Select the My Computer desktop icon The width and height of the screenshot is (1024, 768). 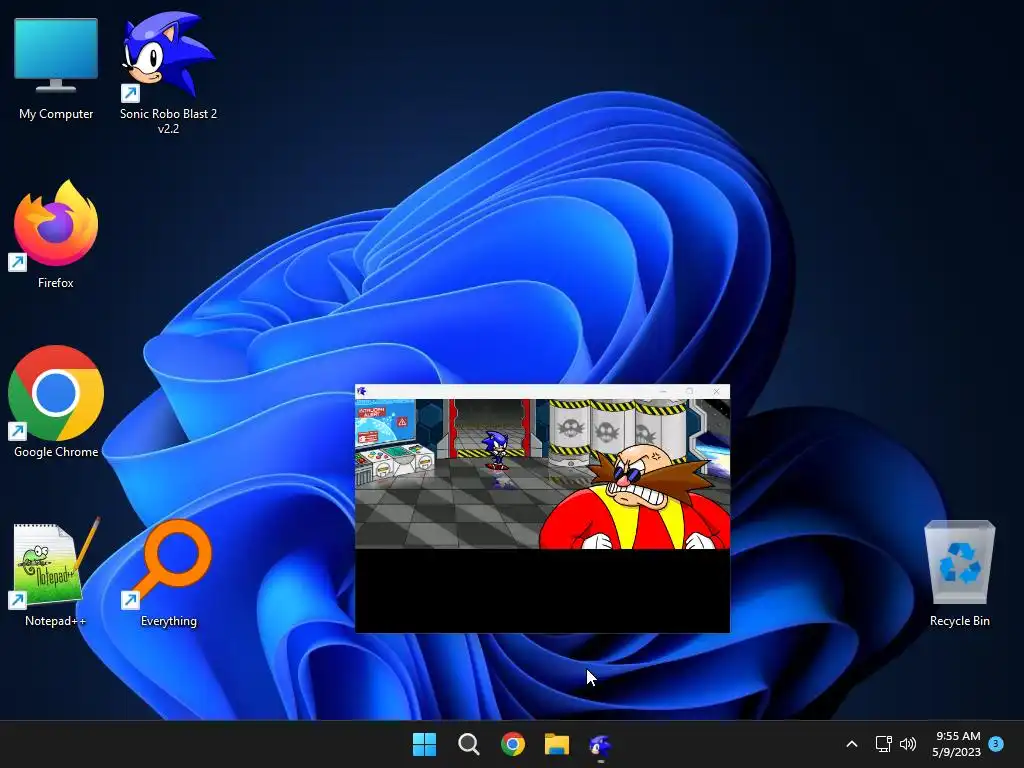pos(56,69)
